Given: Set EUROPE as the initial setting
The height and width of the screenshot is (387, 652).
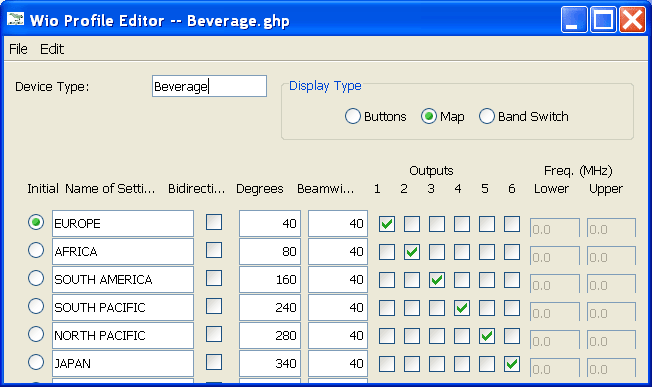Looking at the screenshot, I should click(36, 222).
